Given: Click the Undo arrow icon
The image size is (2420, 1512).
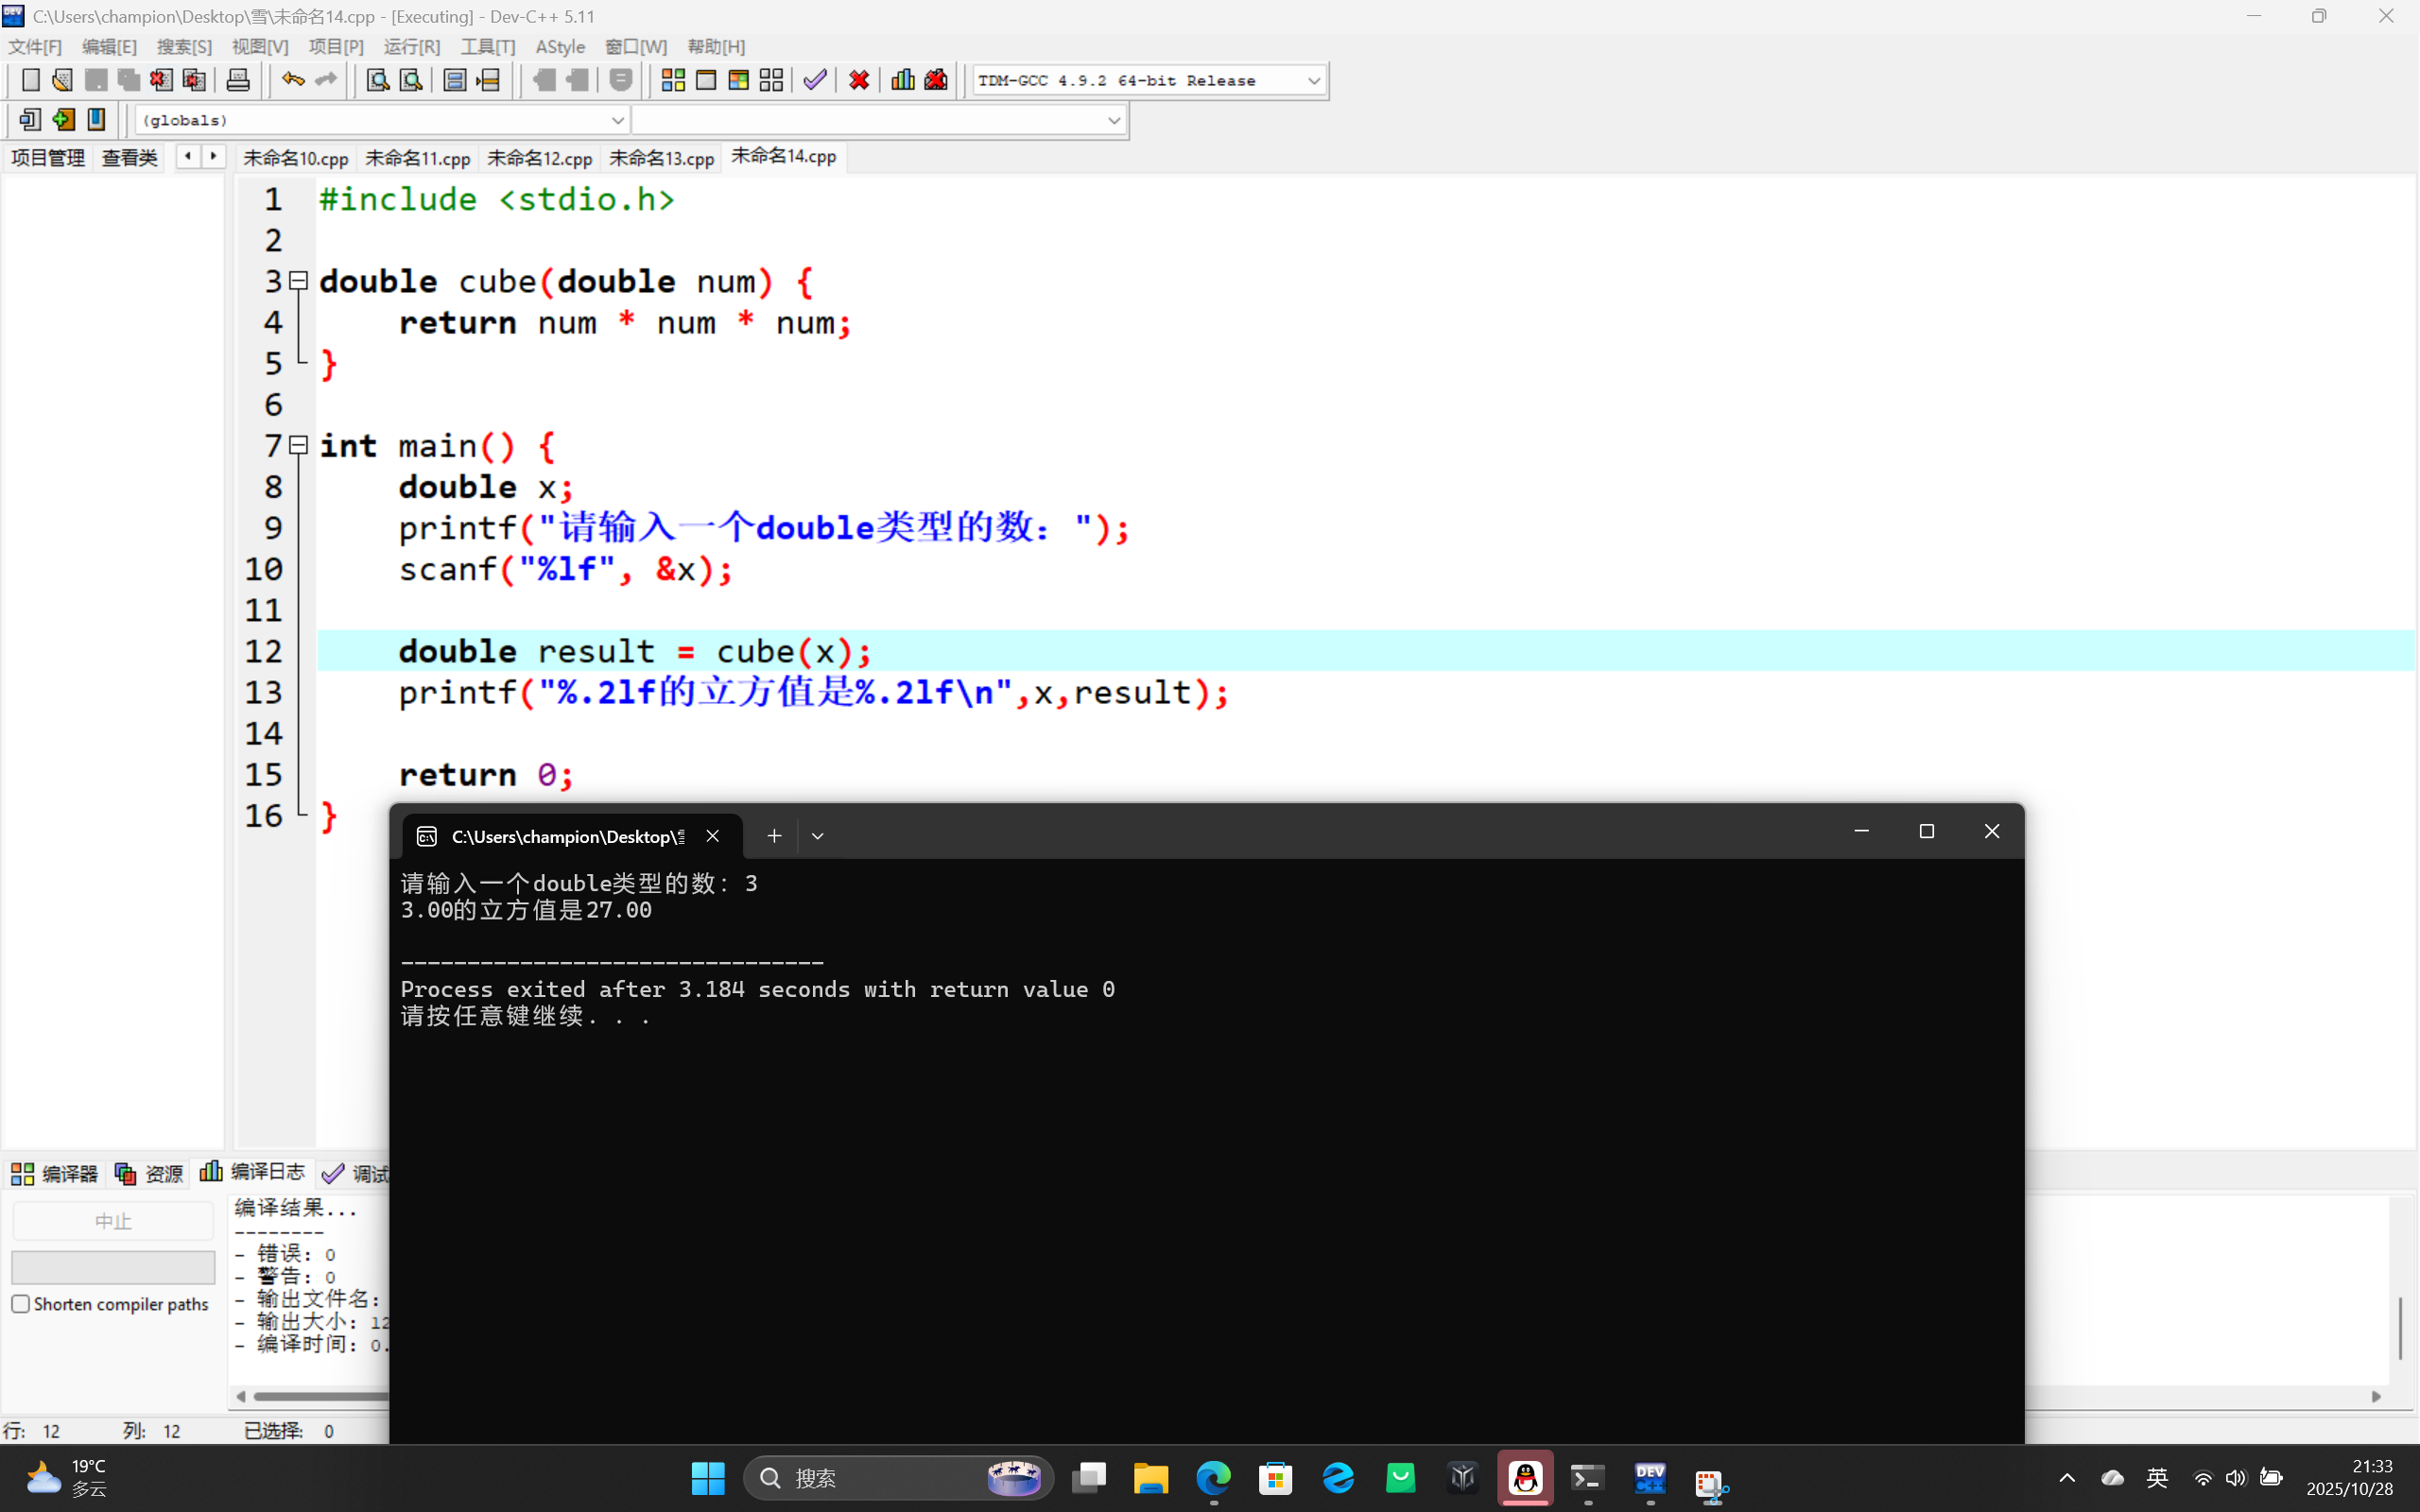Looking at the screenshot, I should (292, 80).
